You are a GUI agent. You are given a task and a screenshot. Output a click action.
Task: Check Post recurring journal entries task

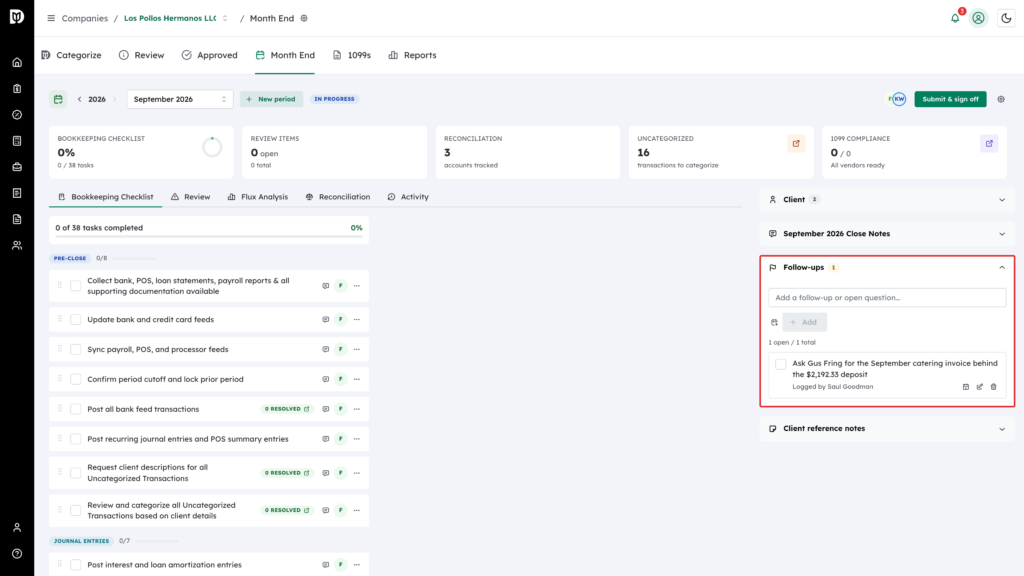pos(76,440)
